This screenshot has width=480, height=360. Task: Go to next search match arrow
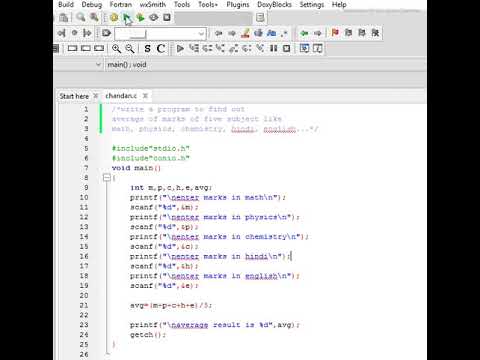(x=232, y=33)
